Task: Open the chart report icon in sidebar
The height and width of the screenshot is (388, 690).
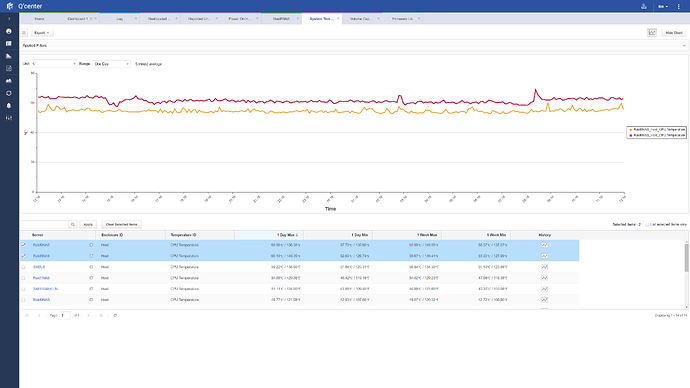Action: click(9, 56)
